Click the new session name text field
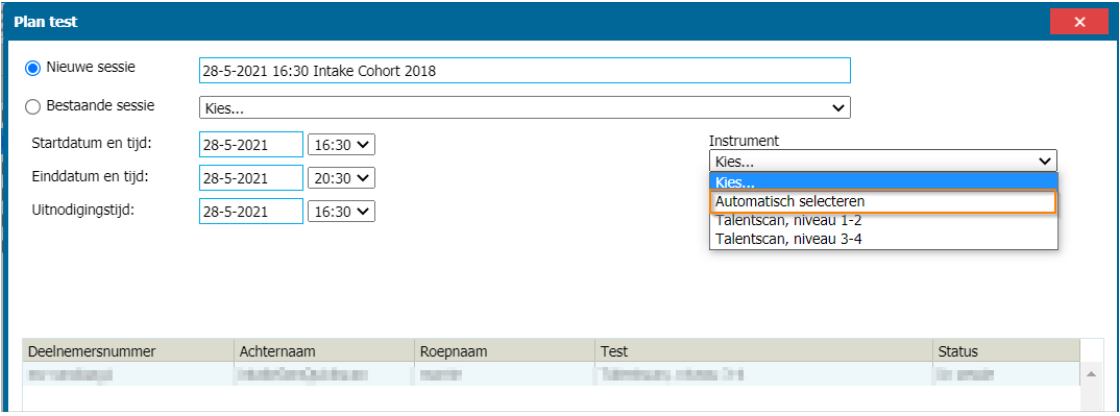The width and height of the screenshot is (1120, 416). pyautogui.click(x=524, y=70)
